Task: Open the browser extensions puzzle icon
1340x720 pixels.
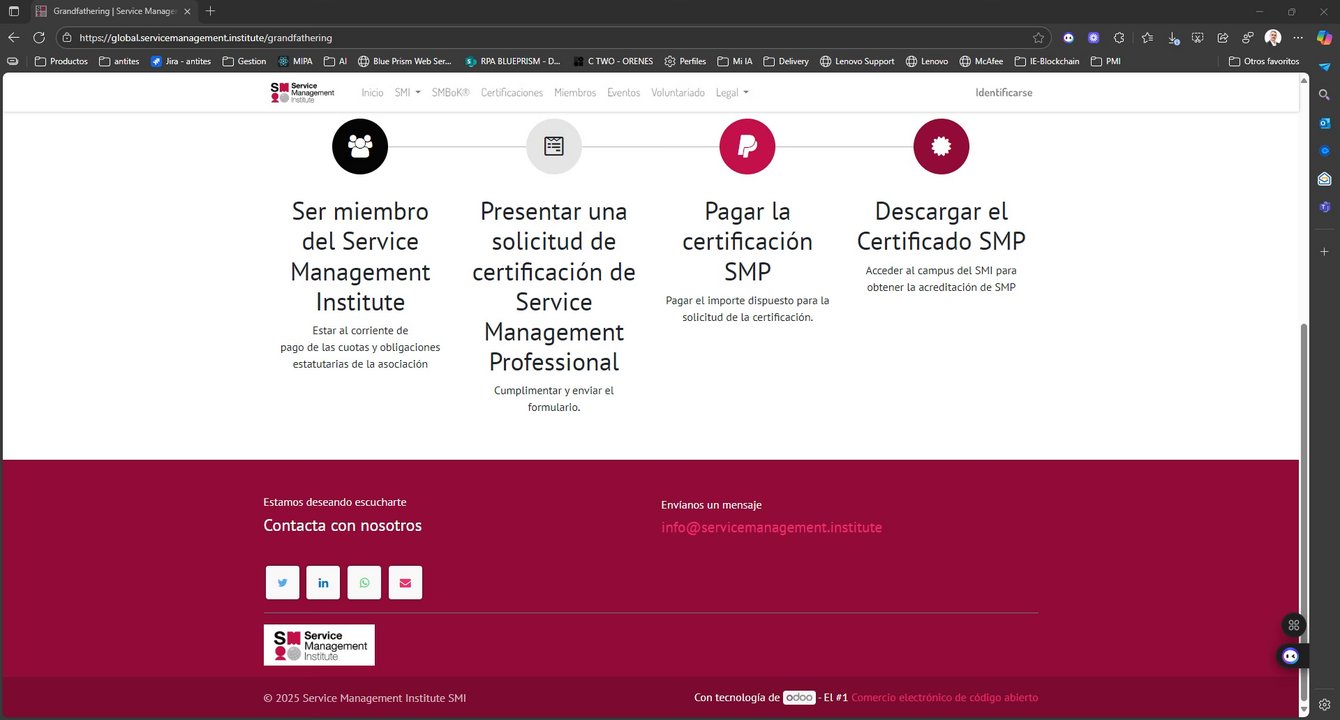Action: 1119,38
